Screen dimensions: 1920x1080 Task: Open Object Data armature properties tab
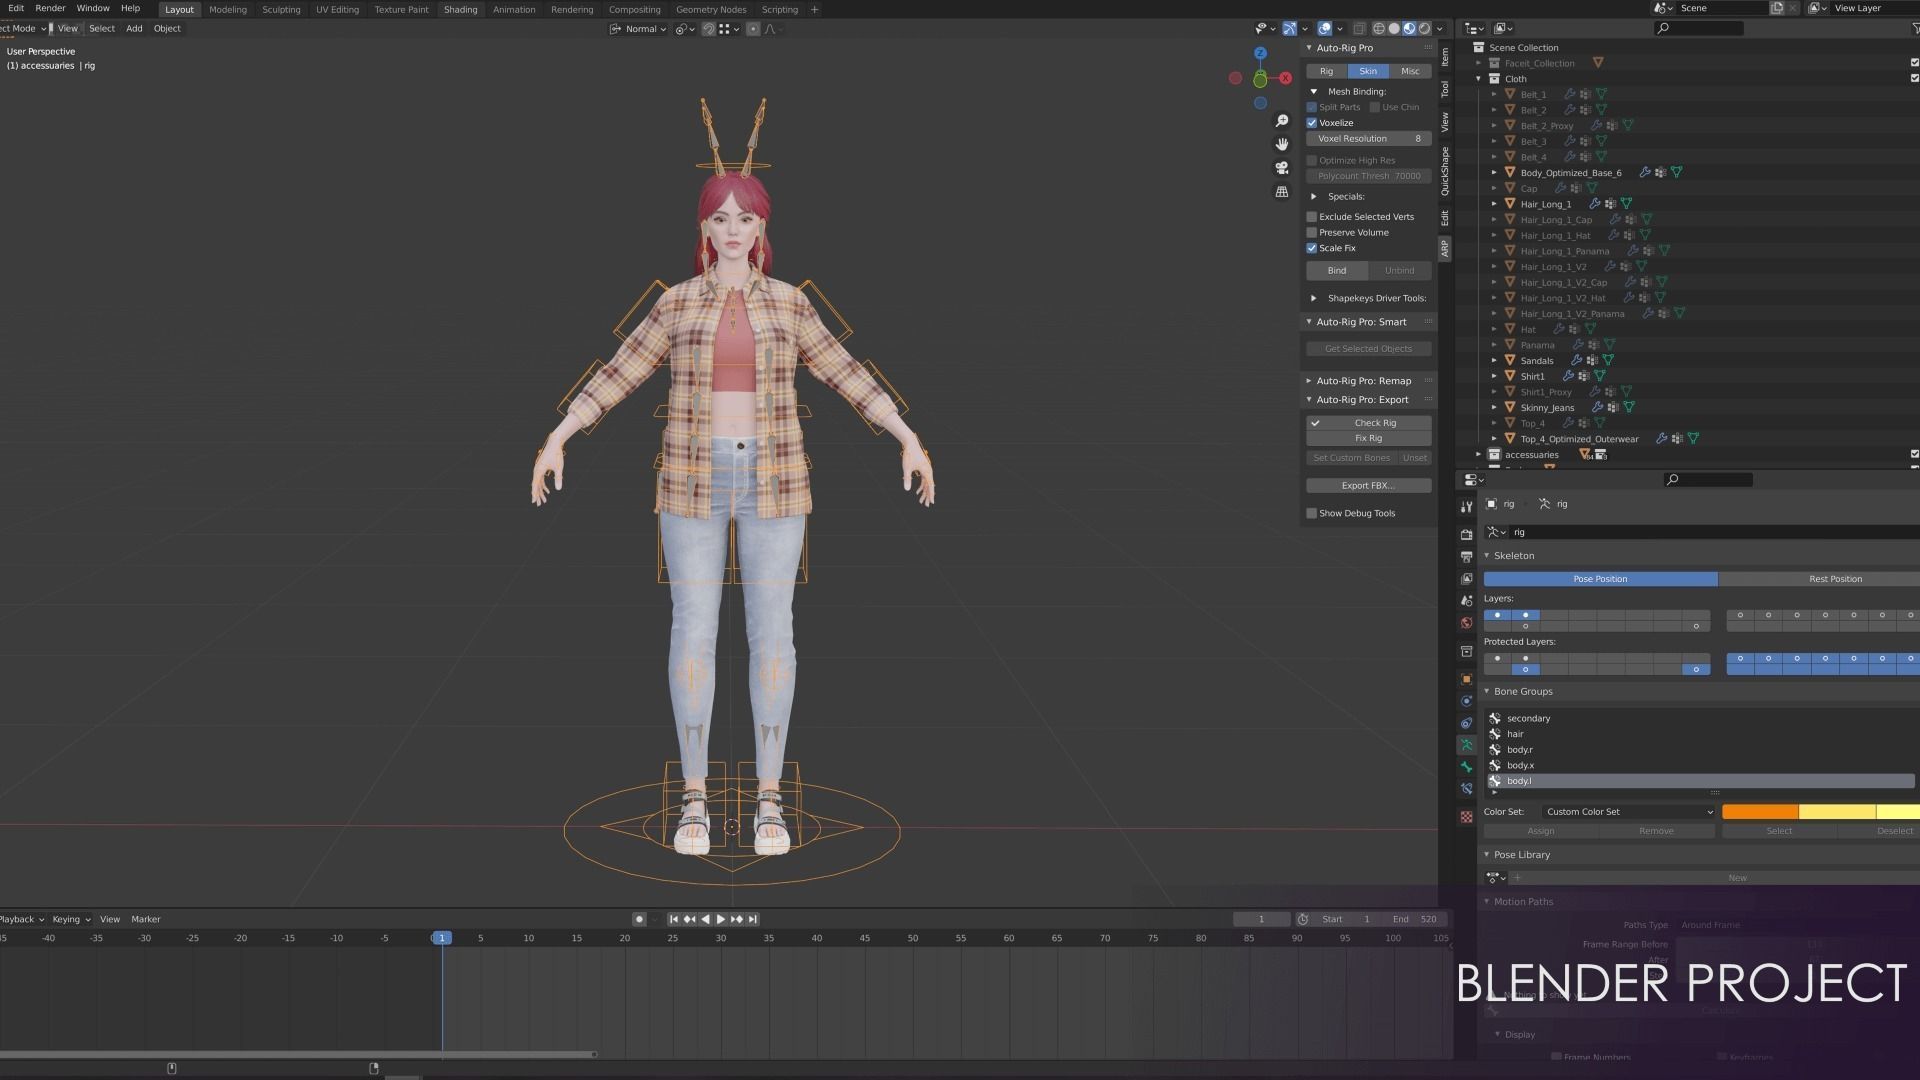[1466, 745]
